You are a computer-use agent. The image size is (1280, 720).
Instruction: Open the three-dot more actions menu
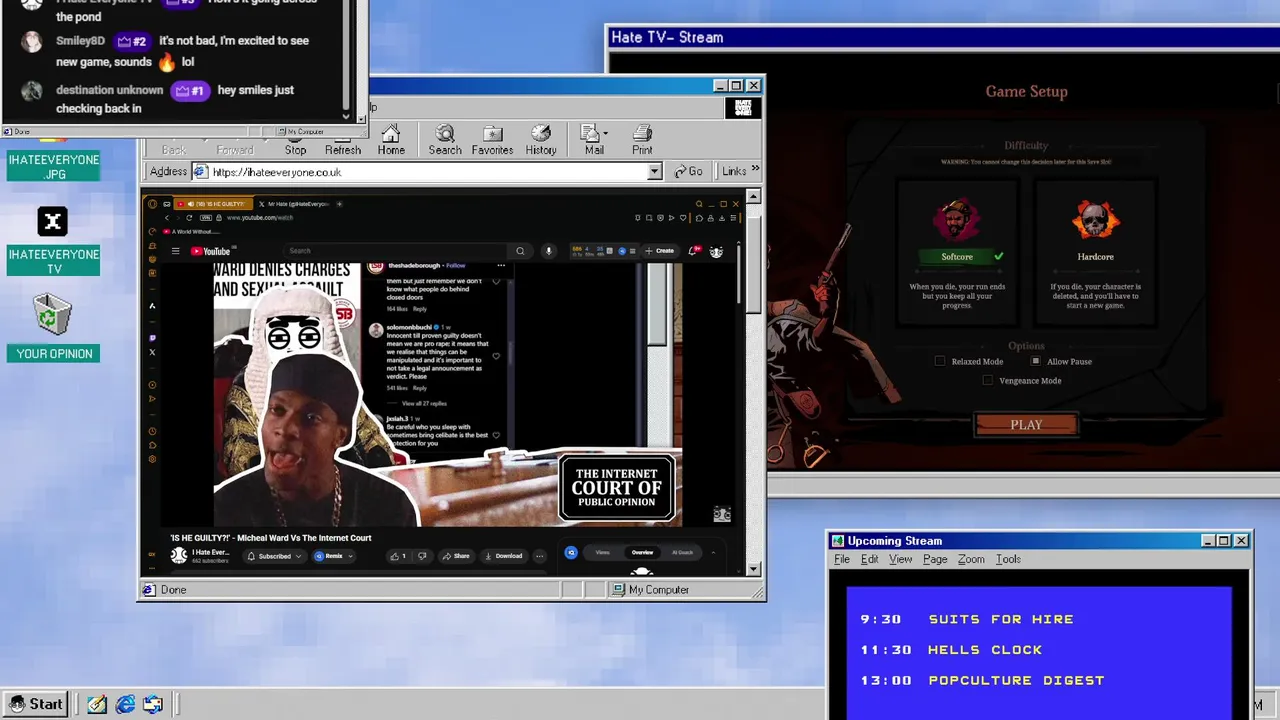[539, 556]
